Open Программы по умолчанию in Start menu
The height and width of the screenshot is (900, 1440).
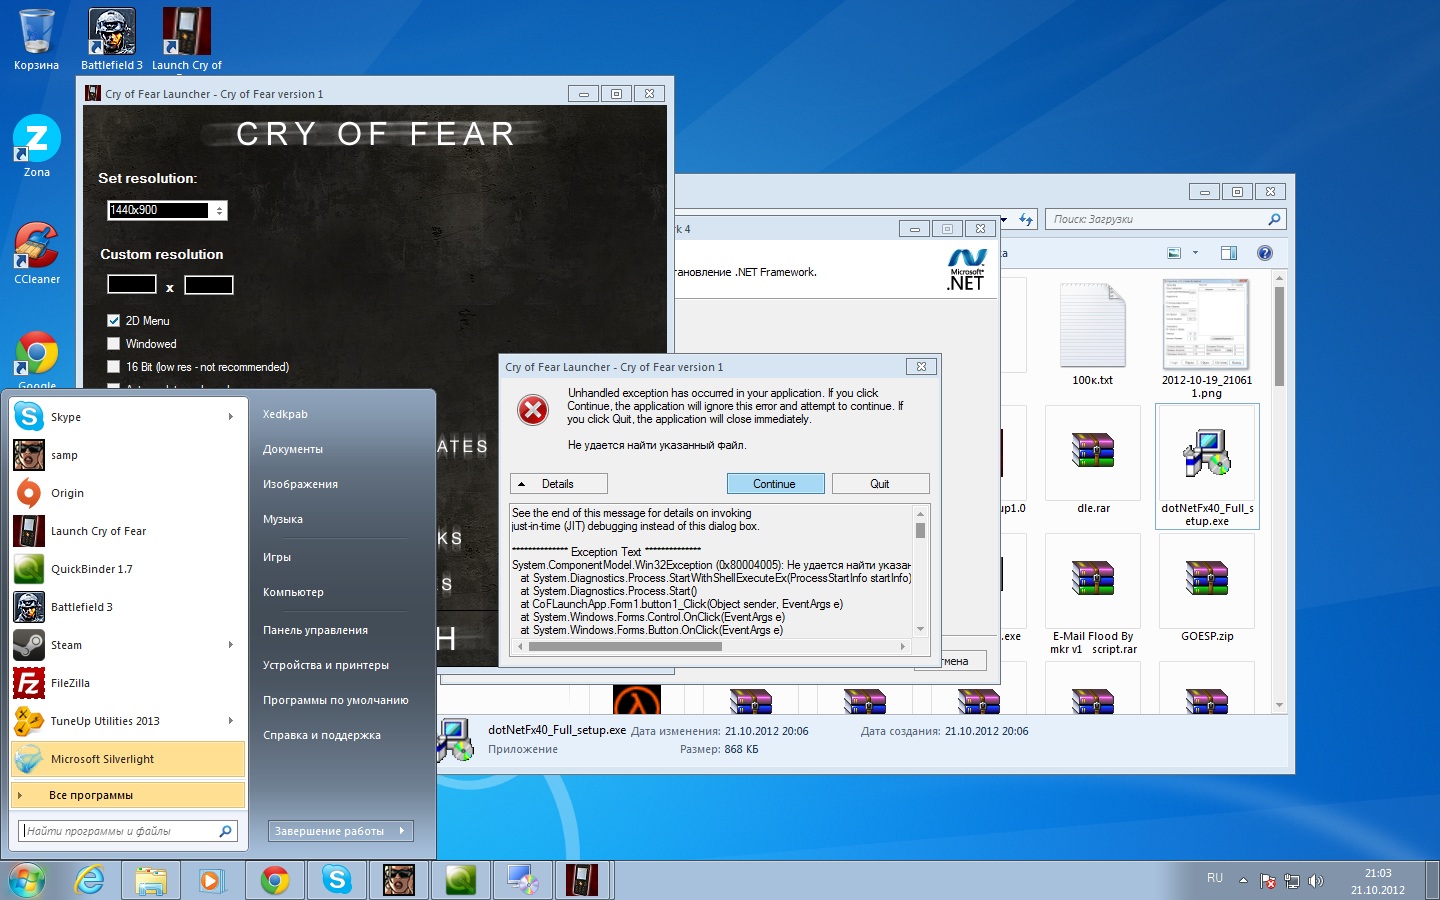point(336,700)
